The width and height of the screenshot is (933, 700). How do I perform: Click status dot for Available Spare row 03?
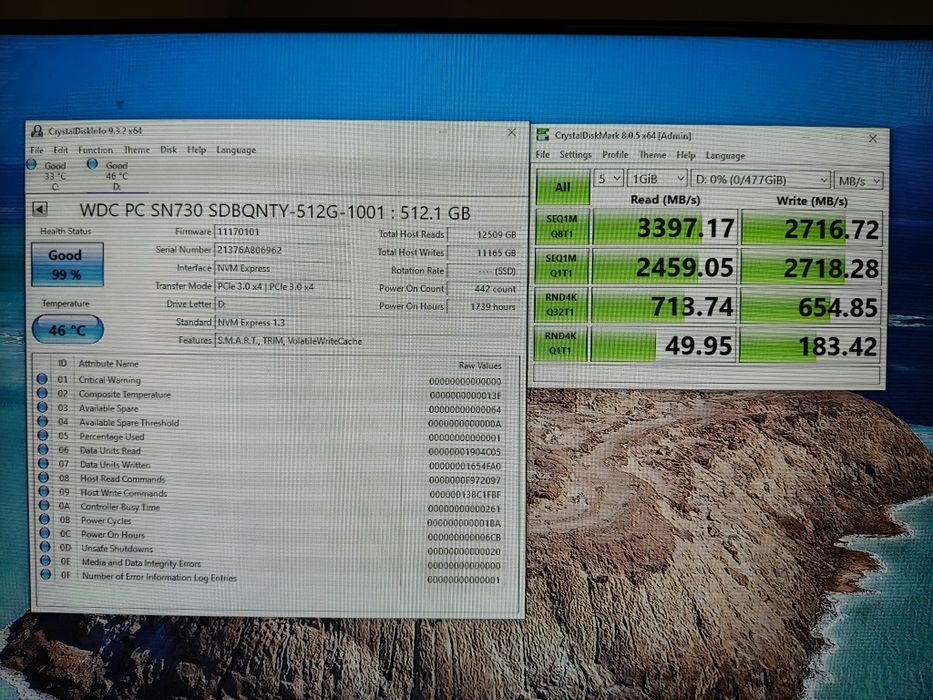click(42, 407)
